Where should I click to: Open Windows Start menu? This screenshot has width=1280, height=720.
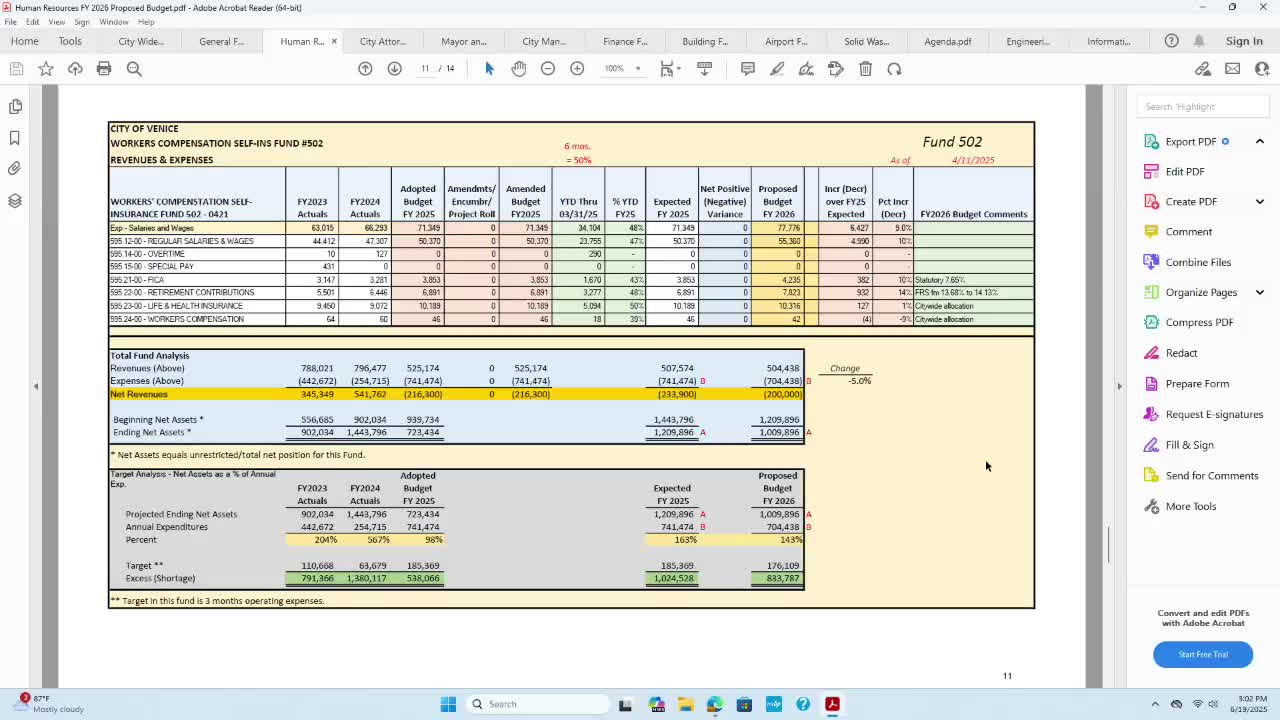point(448,704)
